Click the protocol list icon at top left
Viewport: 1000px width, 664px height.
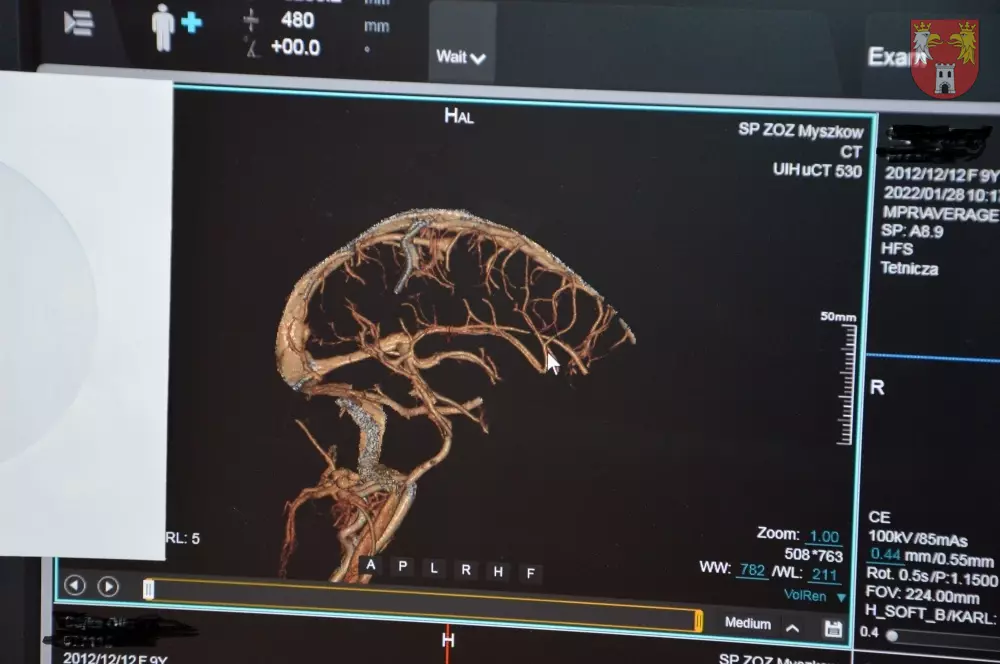[x=79, y=23]
